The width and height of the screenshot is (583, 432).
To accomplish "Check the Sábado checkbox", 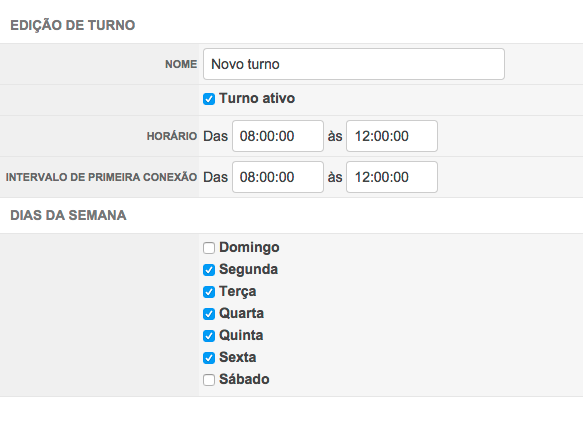I will [209, 380].
